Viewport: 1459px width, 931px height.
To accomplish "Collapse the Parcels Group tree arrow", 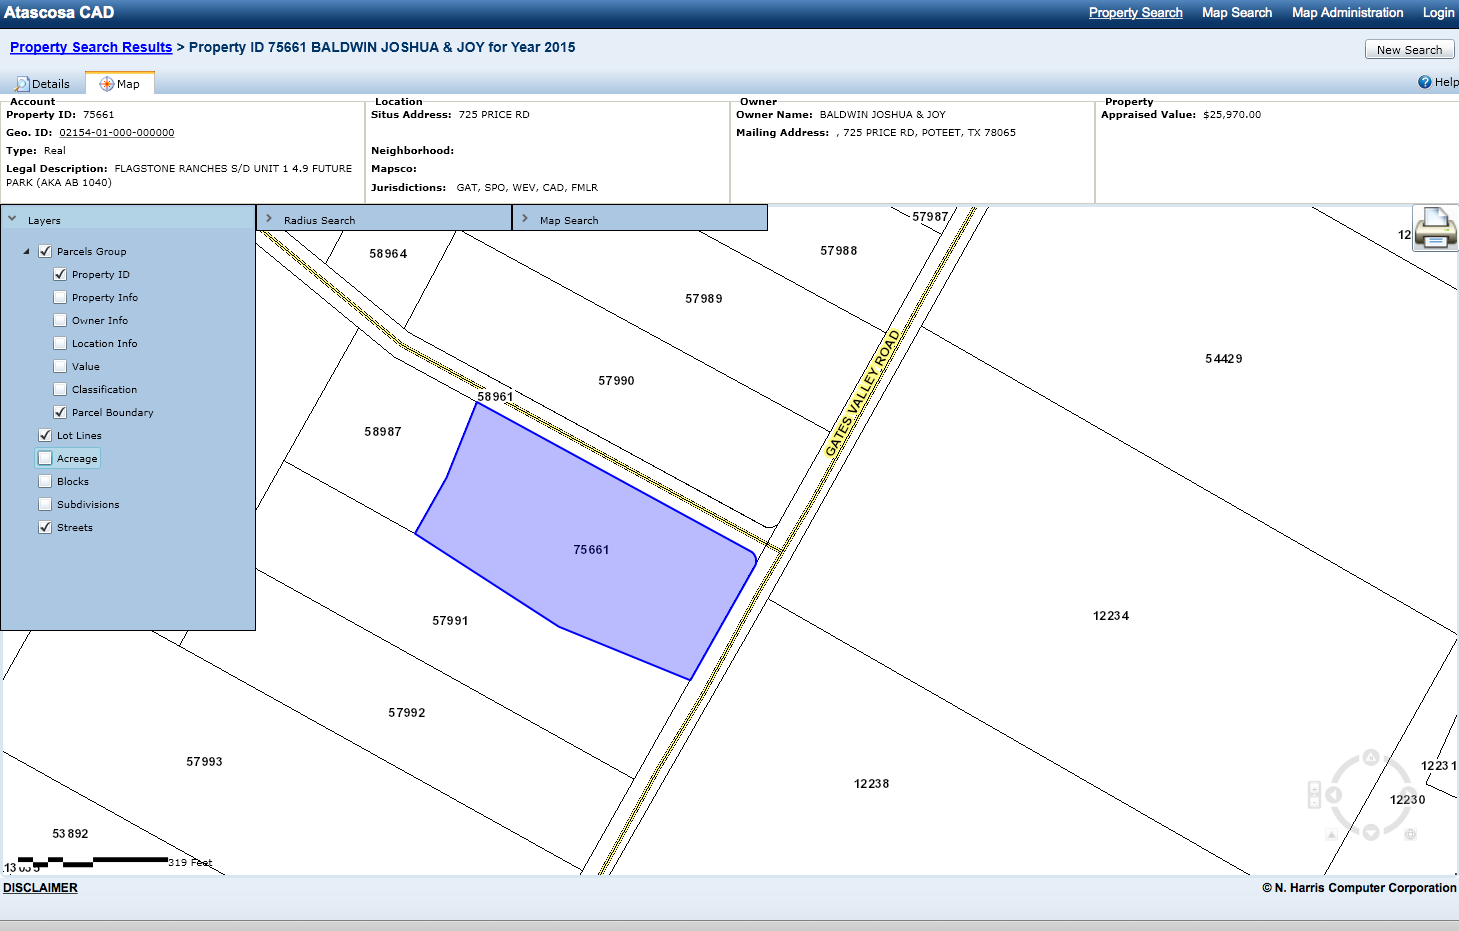I will [x=27, y=252].
